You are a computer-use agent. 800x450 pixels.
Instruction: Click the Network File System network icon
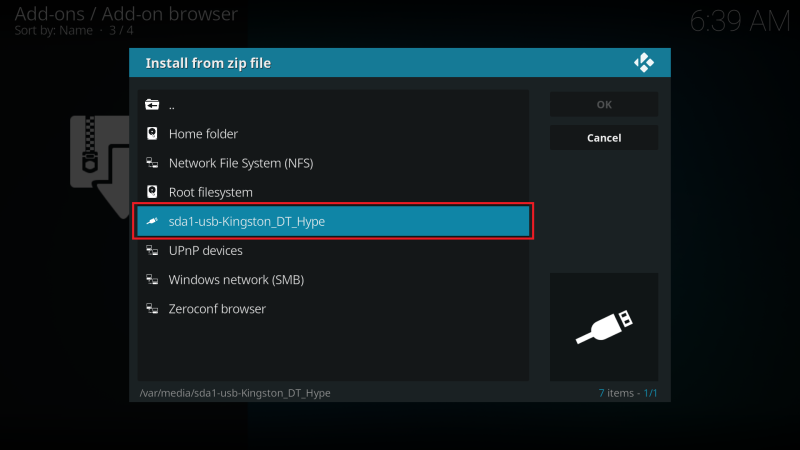pos(152,163)
